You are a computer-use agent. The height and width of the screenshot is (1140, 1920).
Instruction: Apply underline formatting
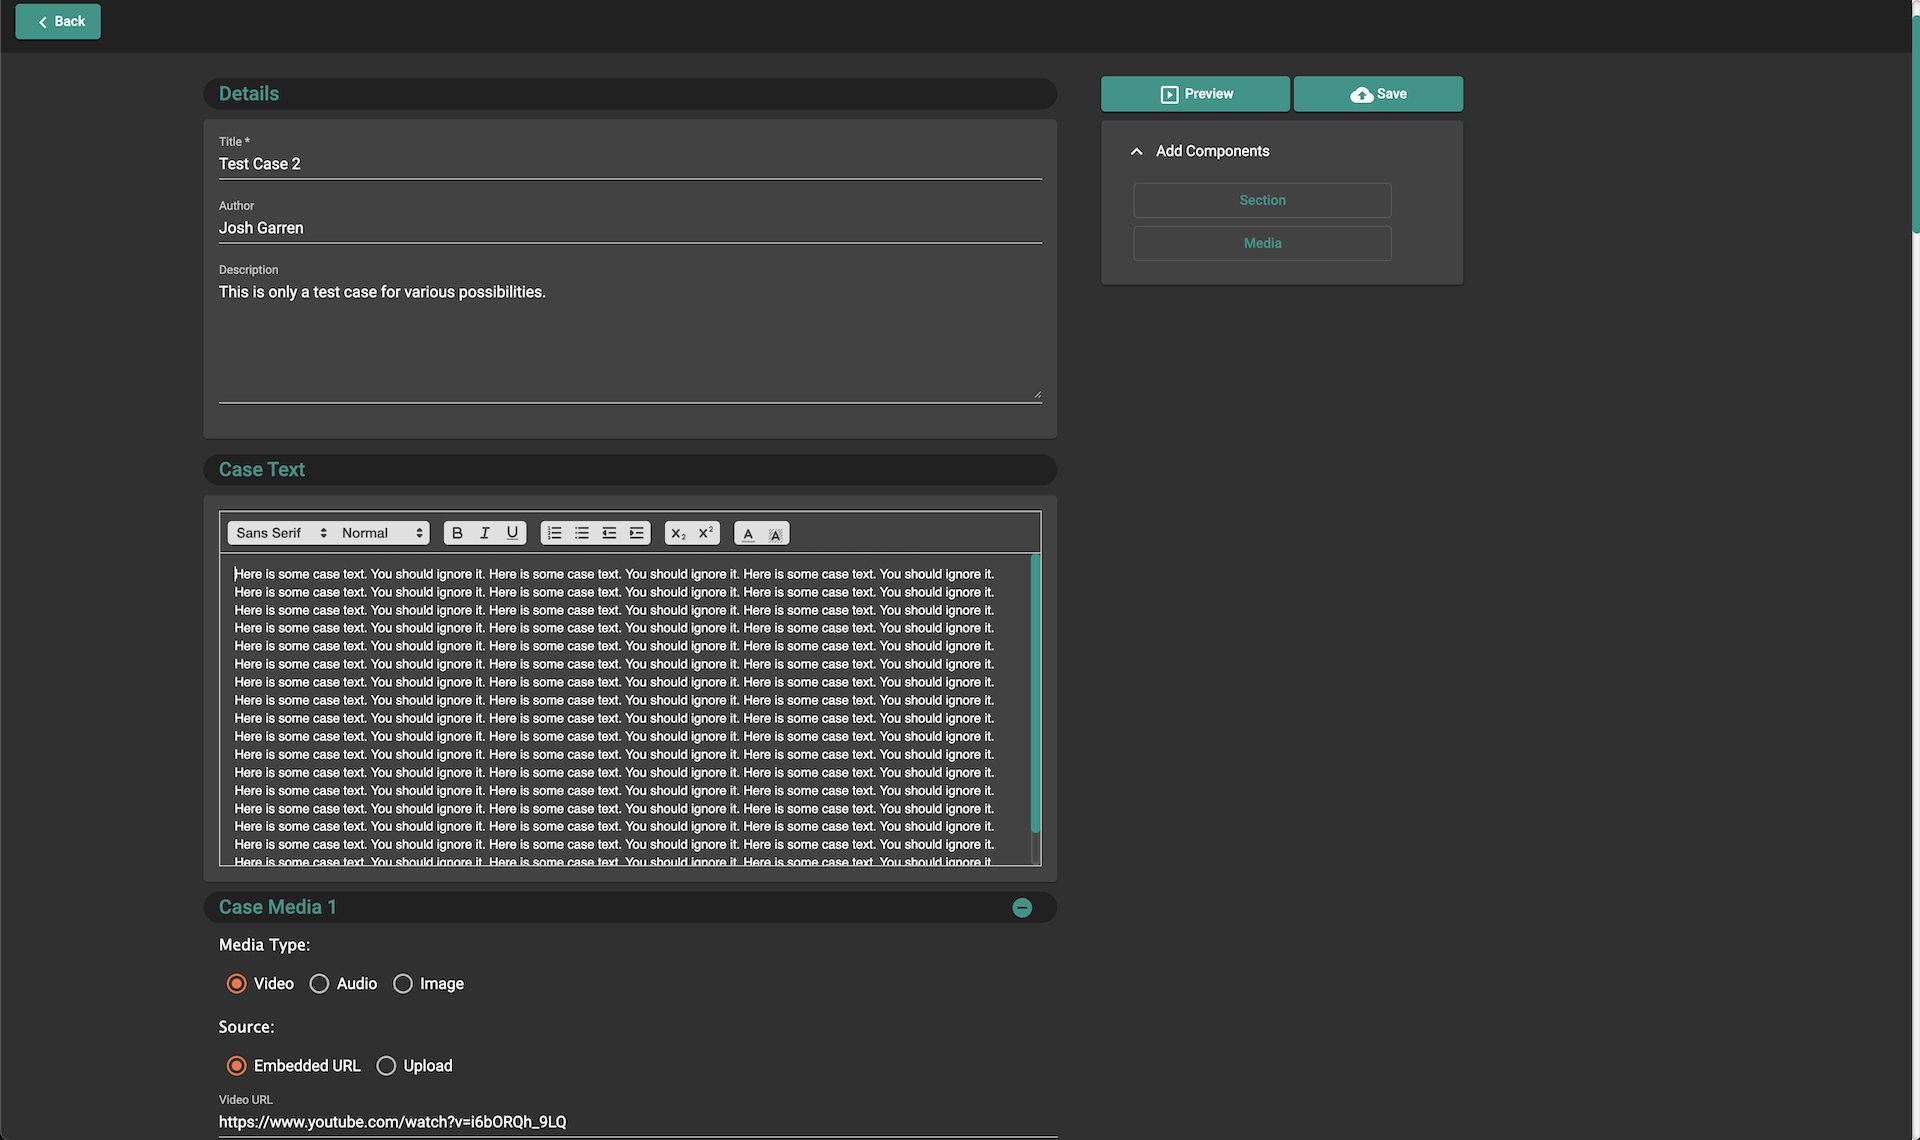coord(512,533)
